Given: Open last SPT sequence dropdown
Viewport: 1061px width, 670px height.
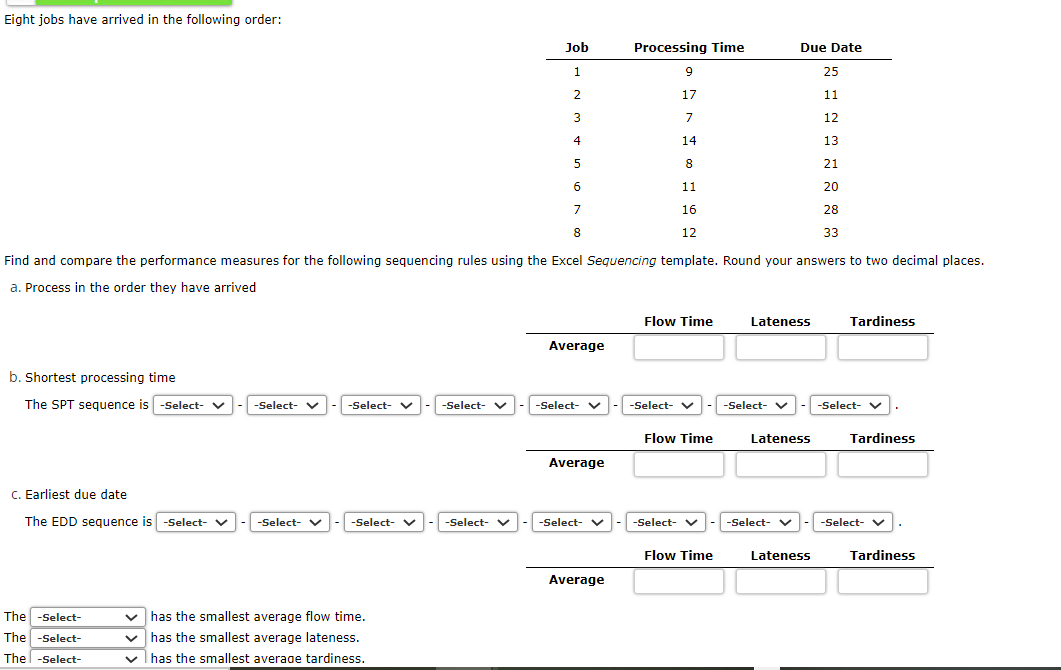Looking at the screenshot, I should [x=850, y=405].
